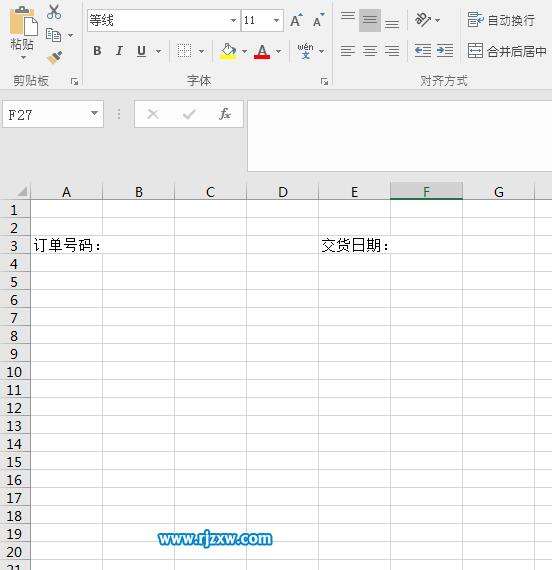Apply yellow fill color bucket
552x570 pixels.
click(228, 51)
